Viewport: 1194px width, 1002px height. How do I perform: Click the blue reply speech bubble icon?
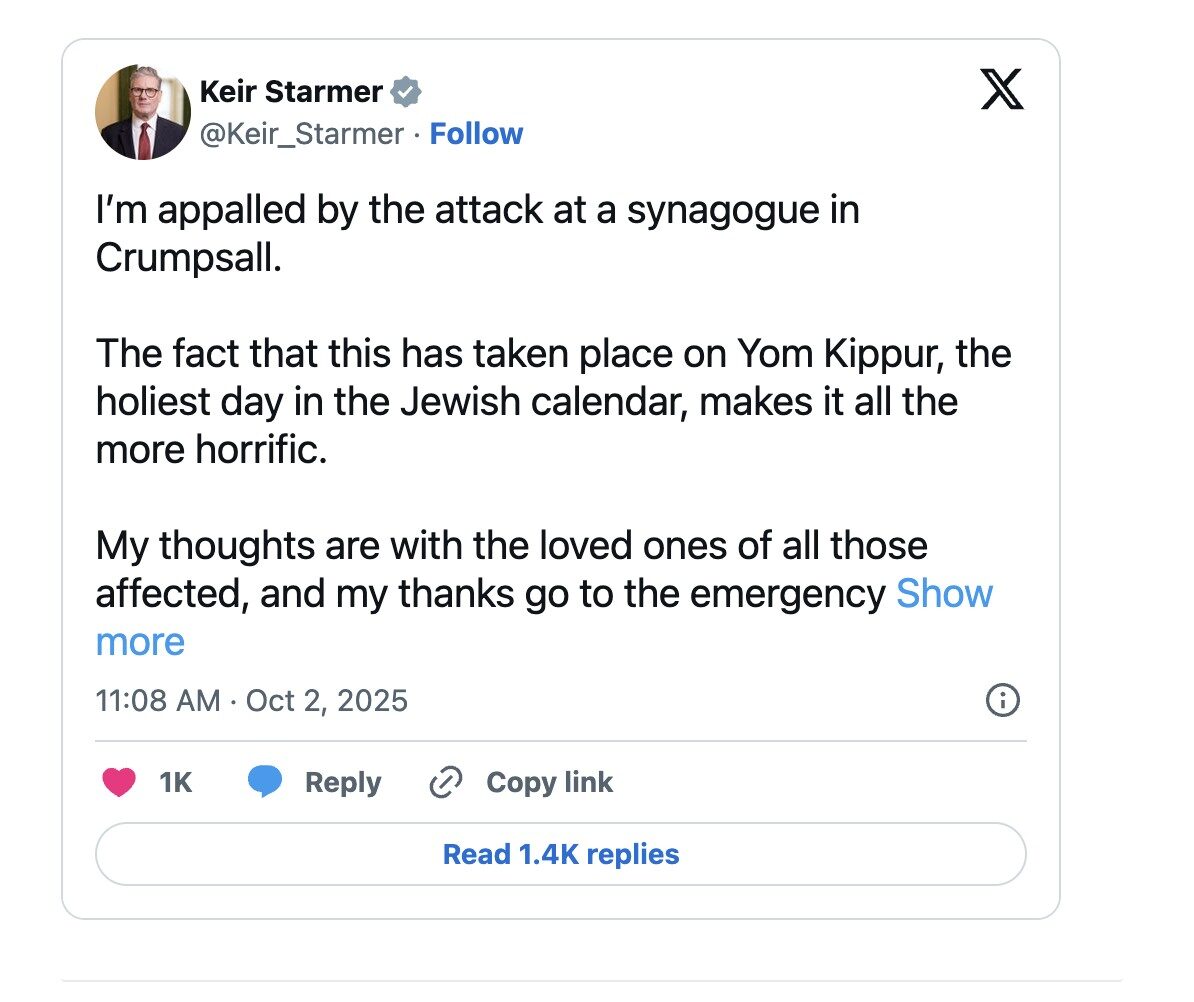point(265,782)
